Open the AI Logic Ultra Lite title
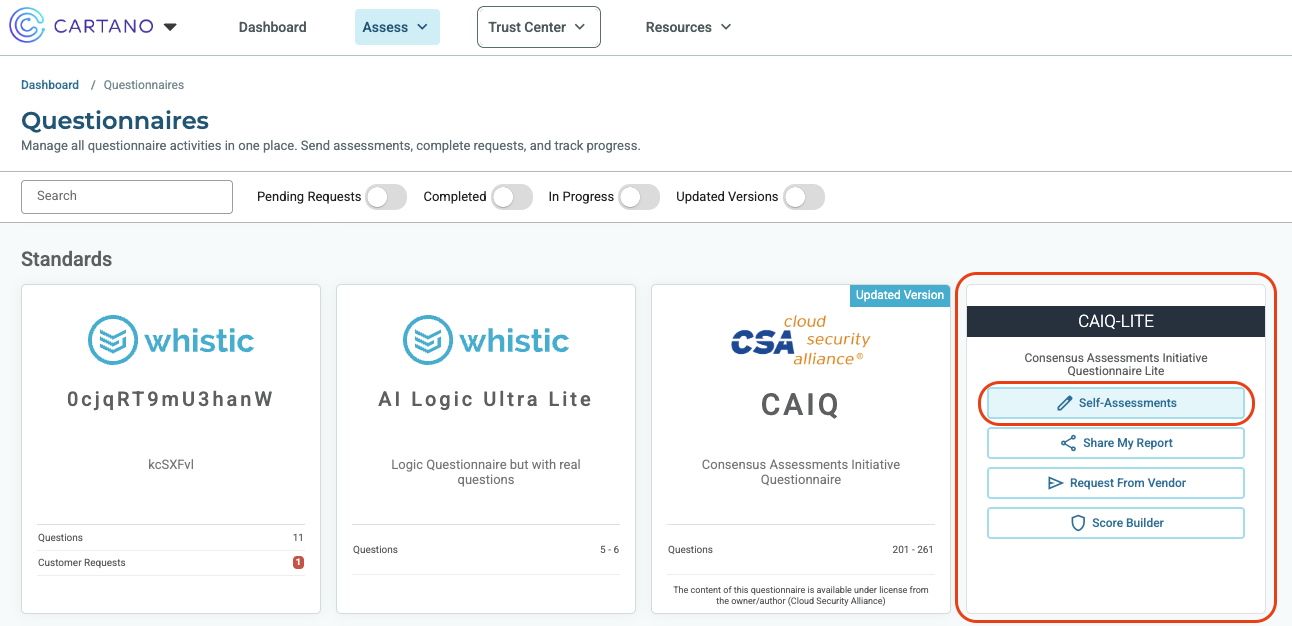The width and height of the screenshot is (1292, 626). click(x=486, y=399)
